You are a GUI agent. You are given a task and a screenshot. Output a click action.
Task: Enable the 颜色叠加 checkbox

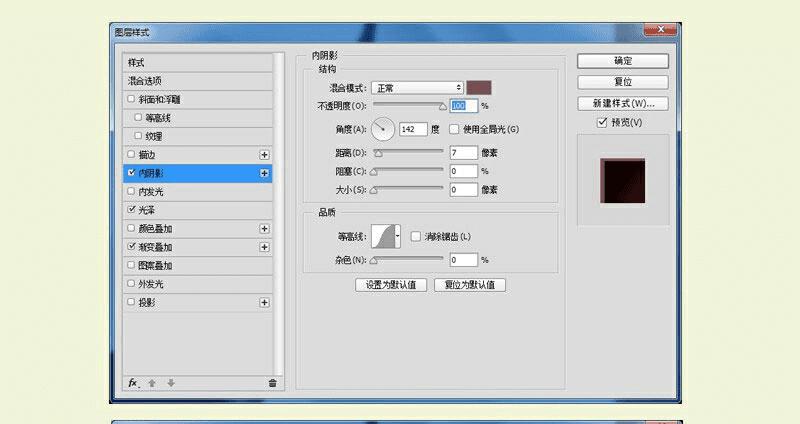131,228
